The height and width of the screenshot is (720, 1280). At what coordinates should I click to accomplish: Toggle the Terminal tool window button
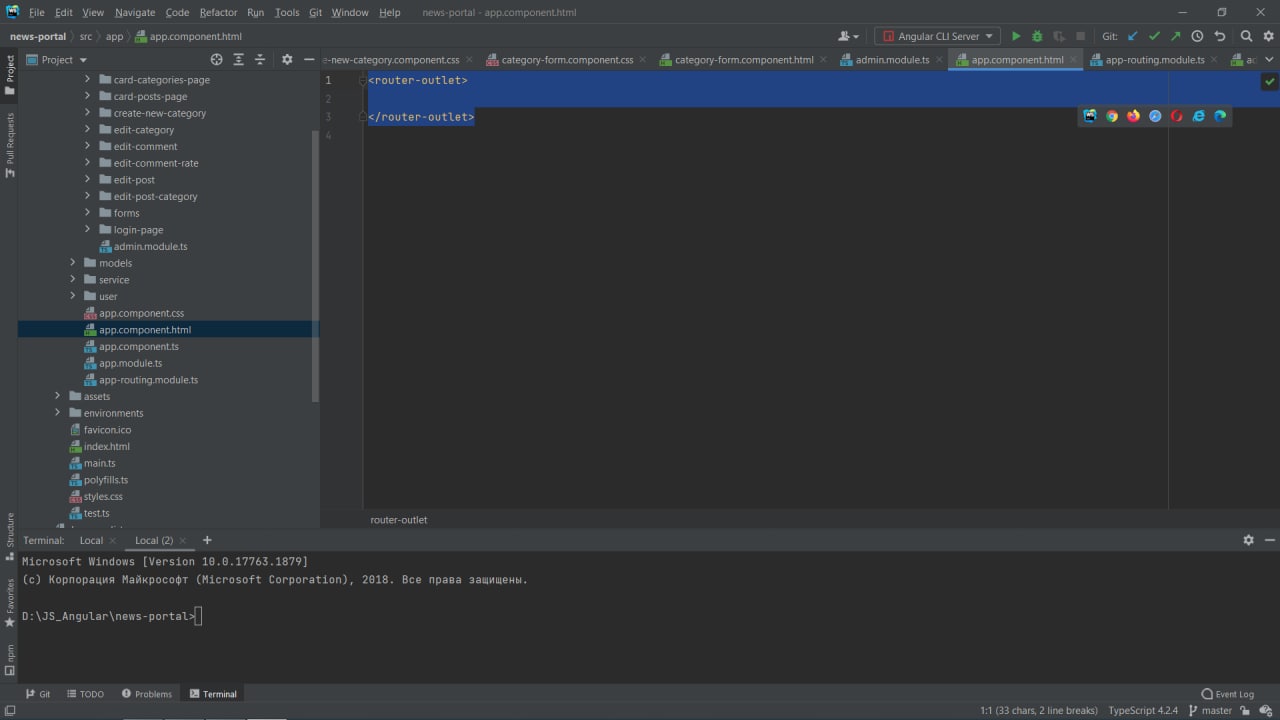[x=213, y=694]
